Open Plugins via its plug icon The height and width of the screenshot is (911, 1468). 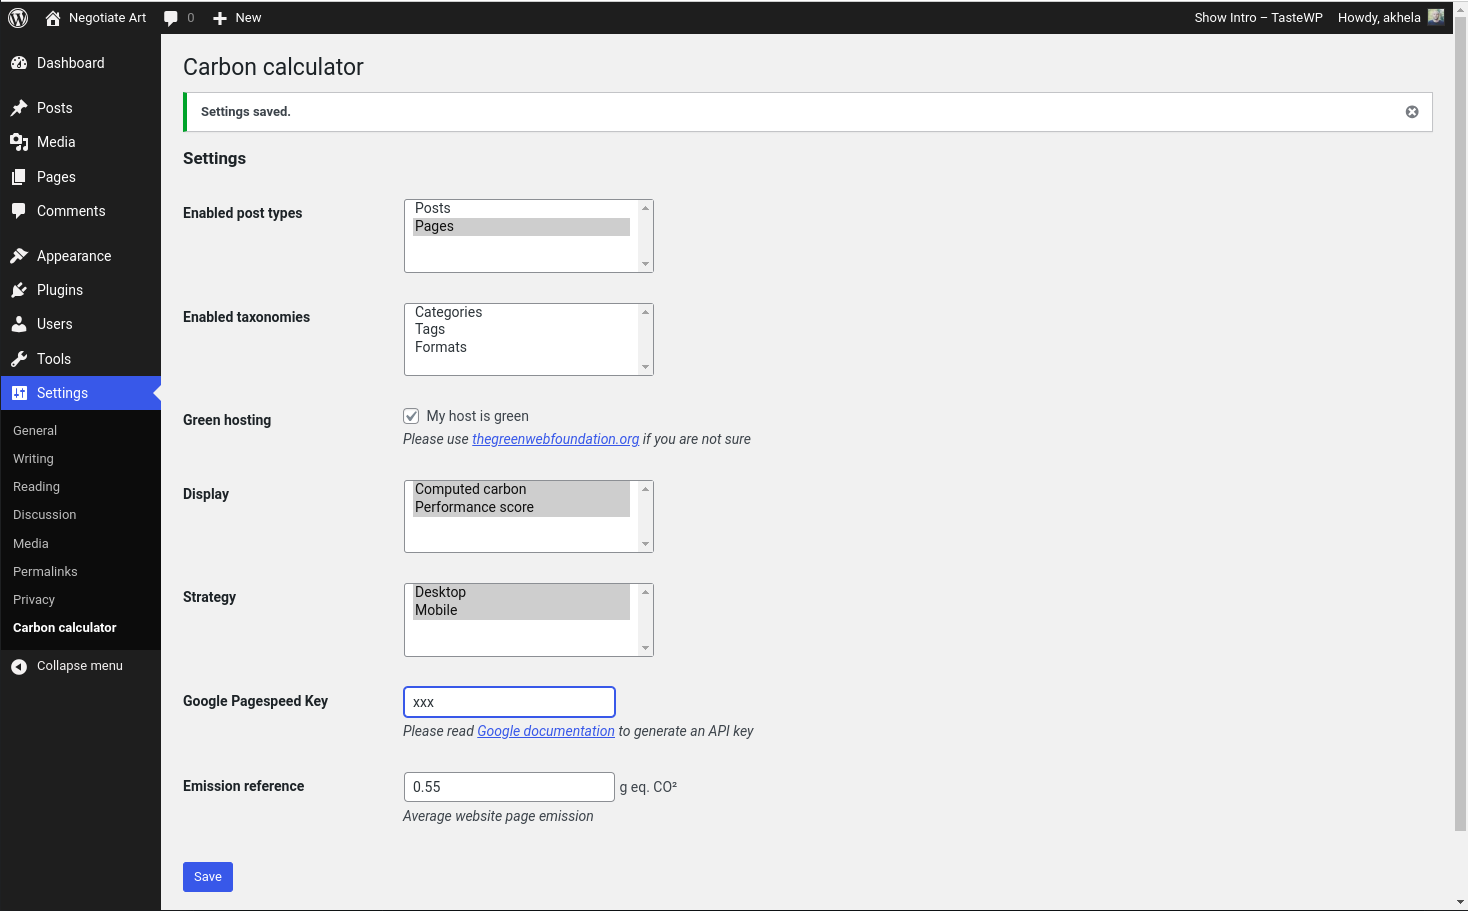click(19, 290)
